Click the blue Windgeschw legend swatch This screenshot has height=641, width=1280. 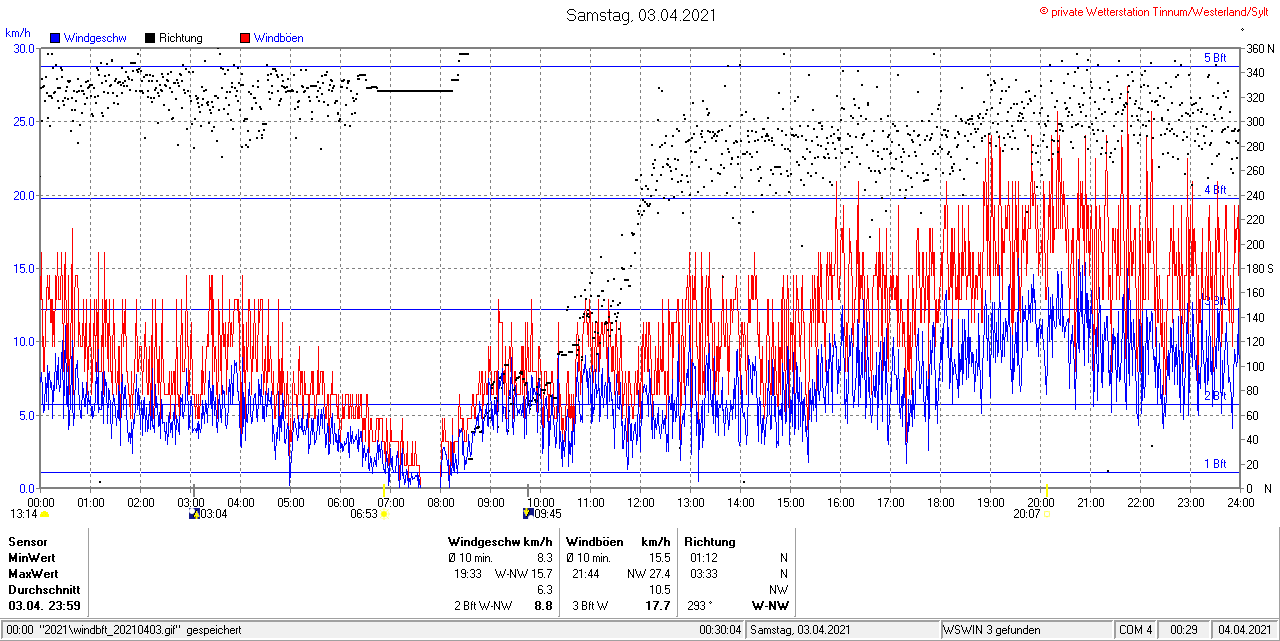(55, 38)
